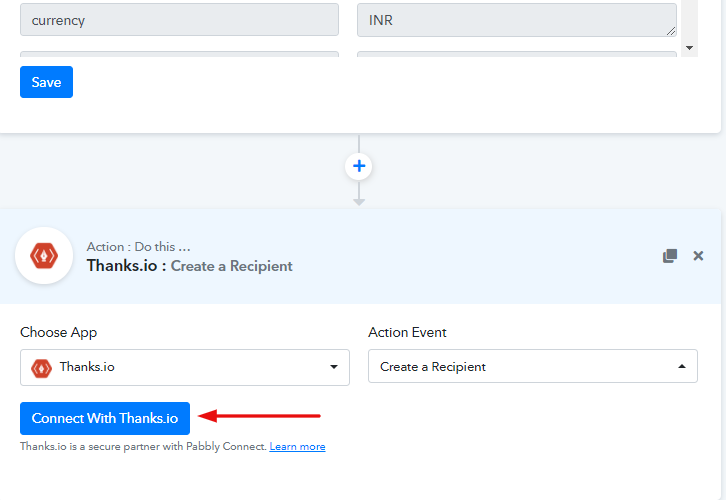Clone the Thanks.io action step
This screenshot has height=500, width=726.
670,256
